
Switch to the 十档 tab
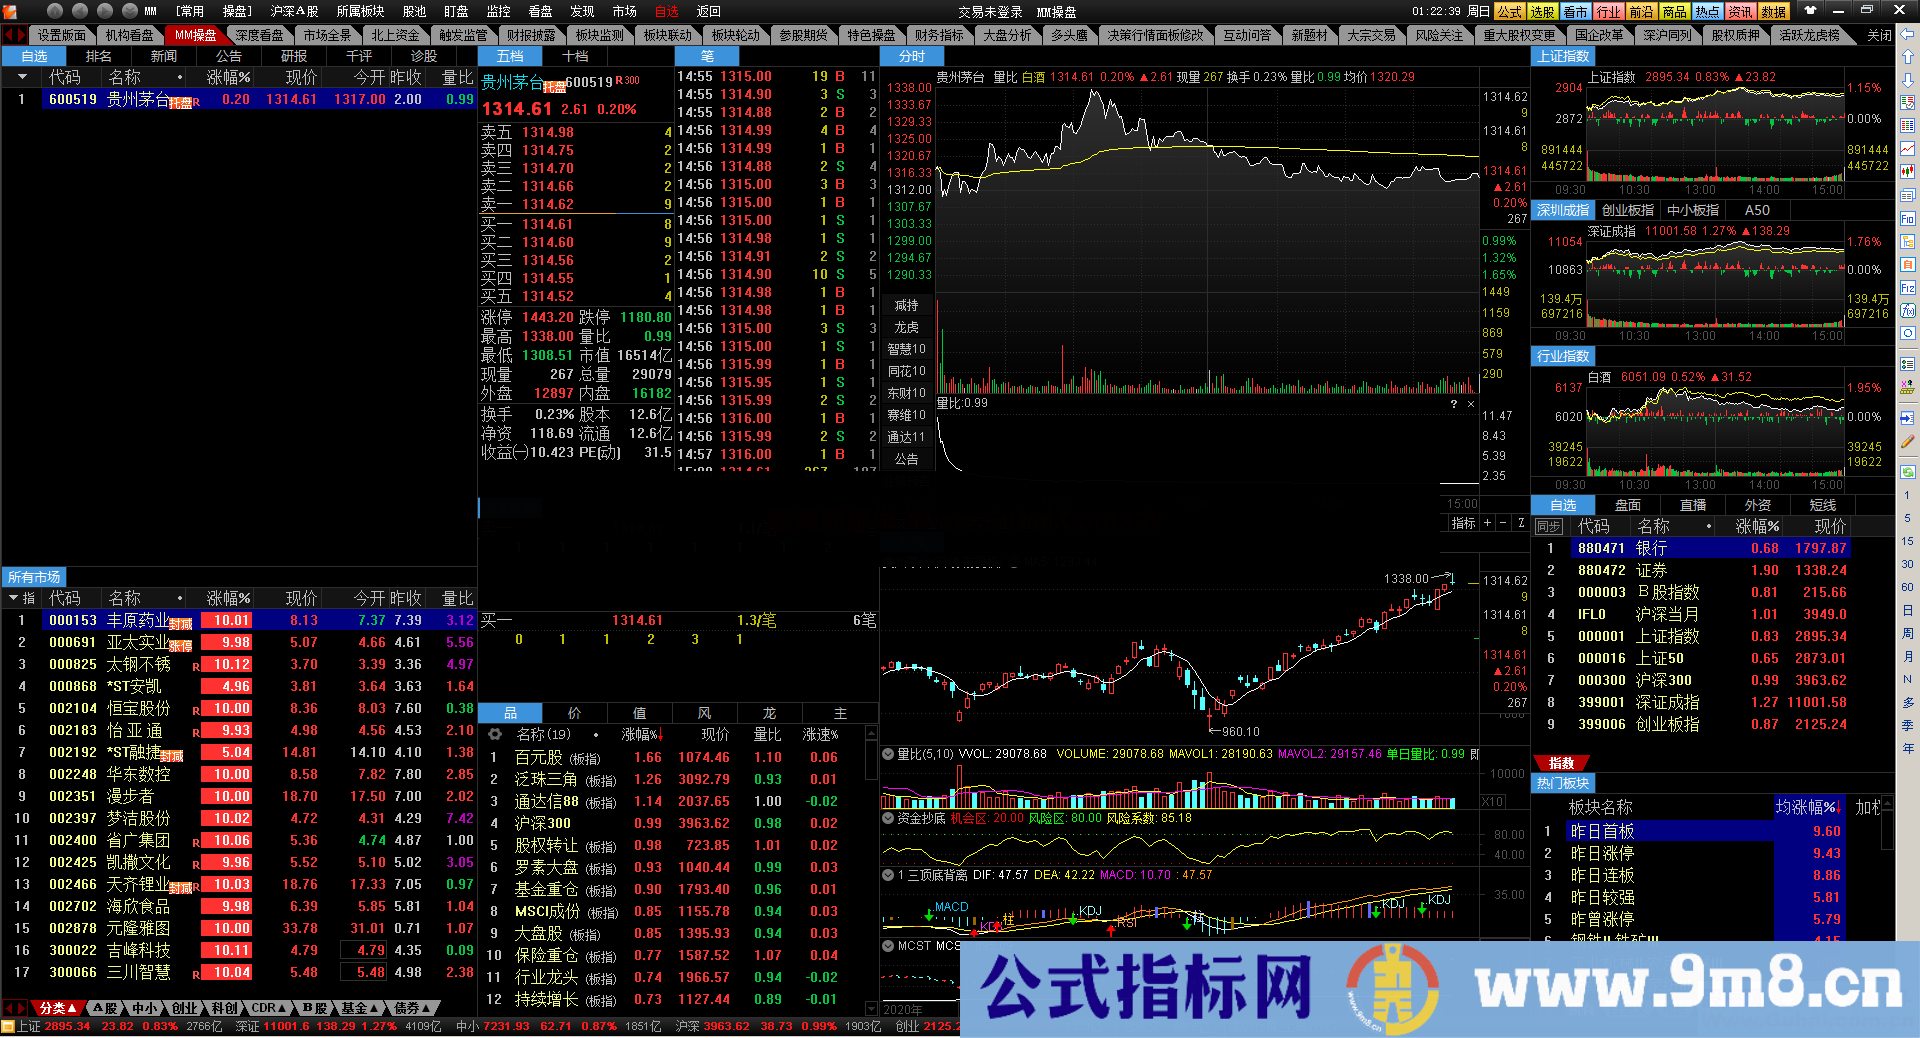click(x=575, y=56)
